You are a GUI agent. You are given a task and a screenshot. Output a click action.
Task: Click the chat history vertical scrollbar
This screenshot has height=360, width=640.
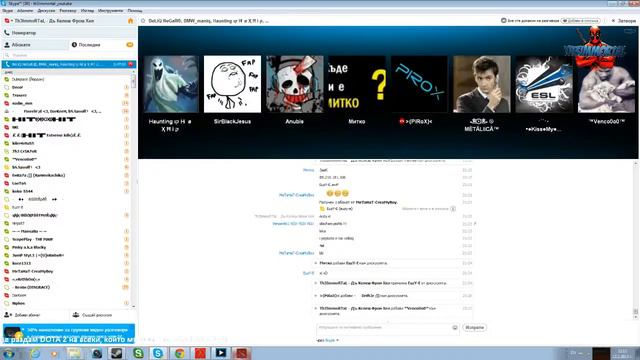(x=636, y=241)
